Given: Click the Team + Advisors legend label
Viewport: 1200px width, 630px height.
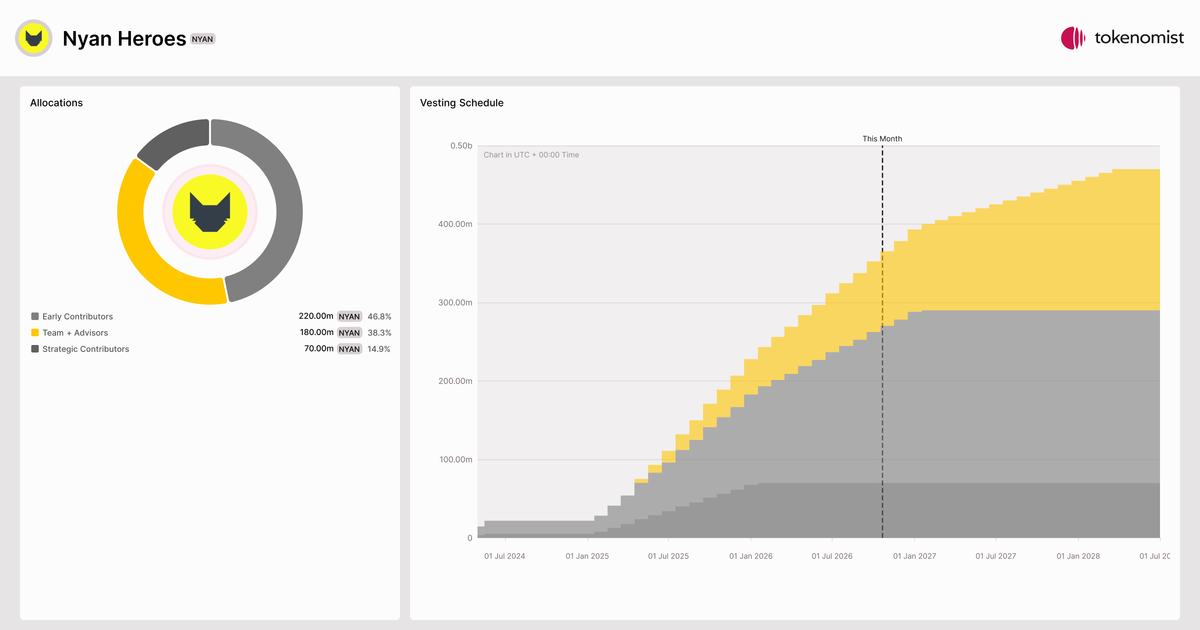Looking at the screenshot, I should 75,332.
